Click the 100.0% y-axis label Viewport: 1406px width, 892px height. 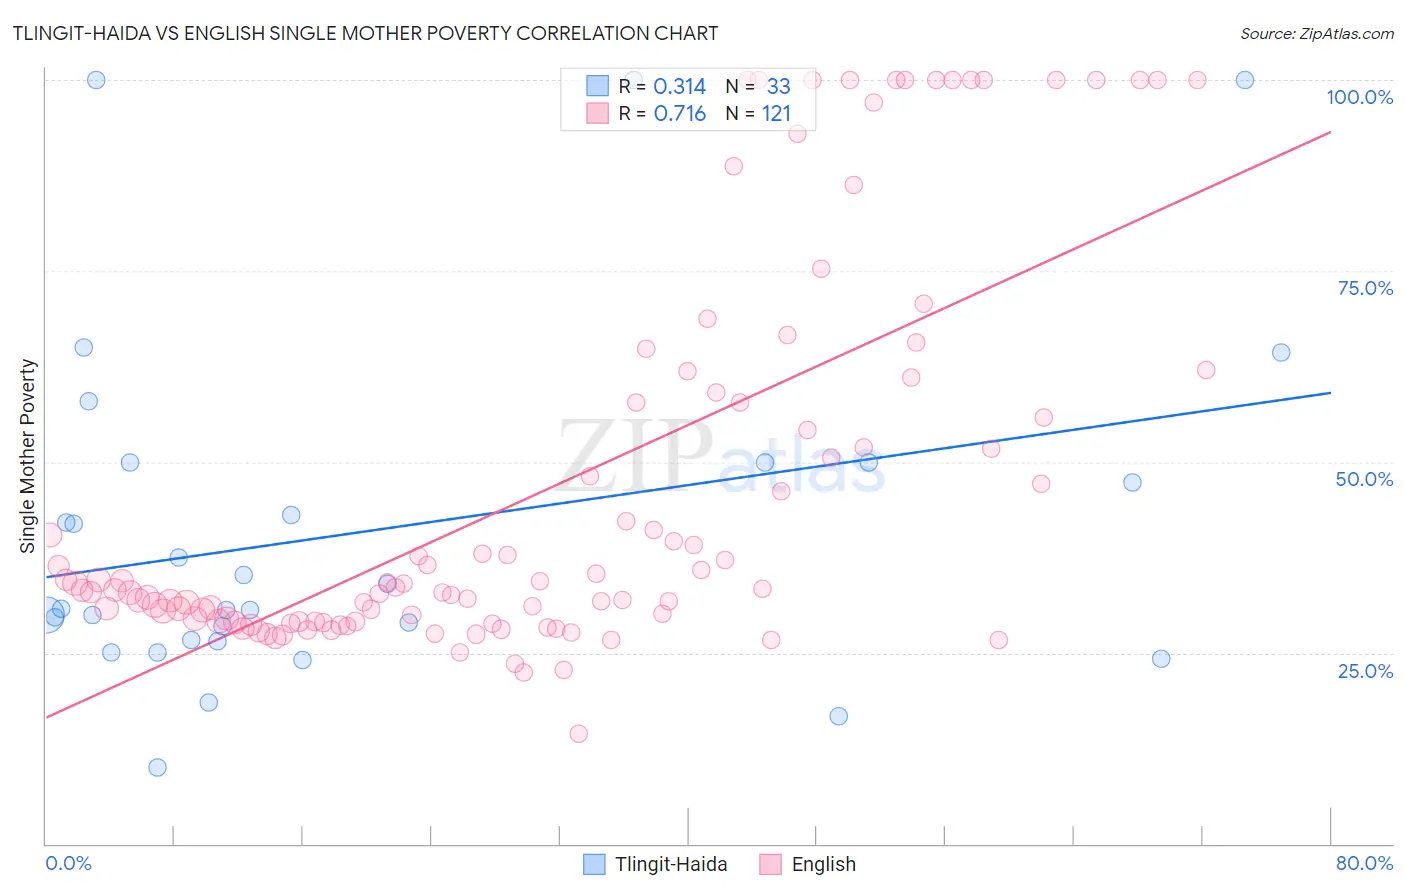(x=1360, y=97)
